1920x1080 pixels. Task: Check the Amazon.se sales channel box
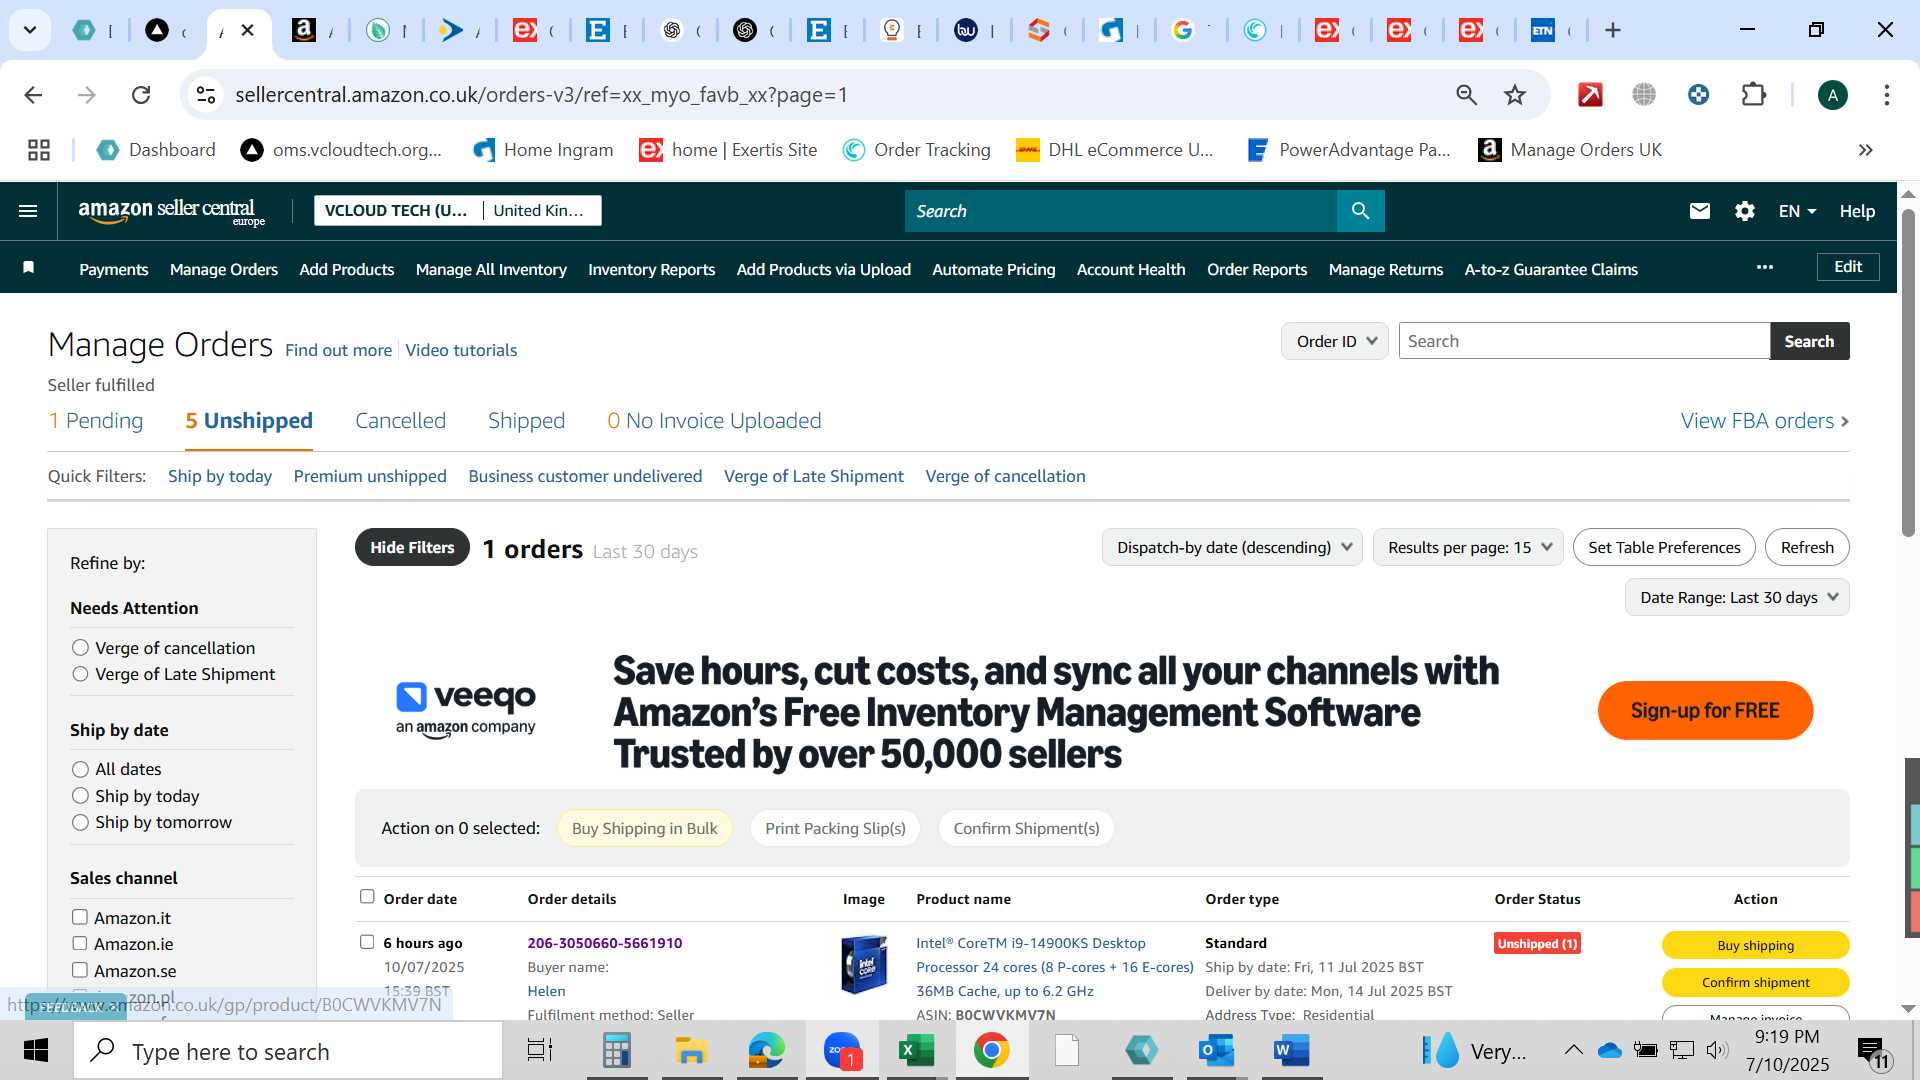coord(80,970)
